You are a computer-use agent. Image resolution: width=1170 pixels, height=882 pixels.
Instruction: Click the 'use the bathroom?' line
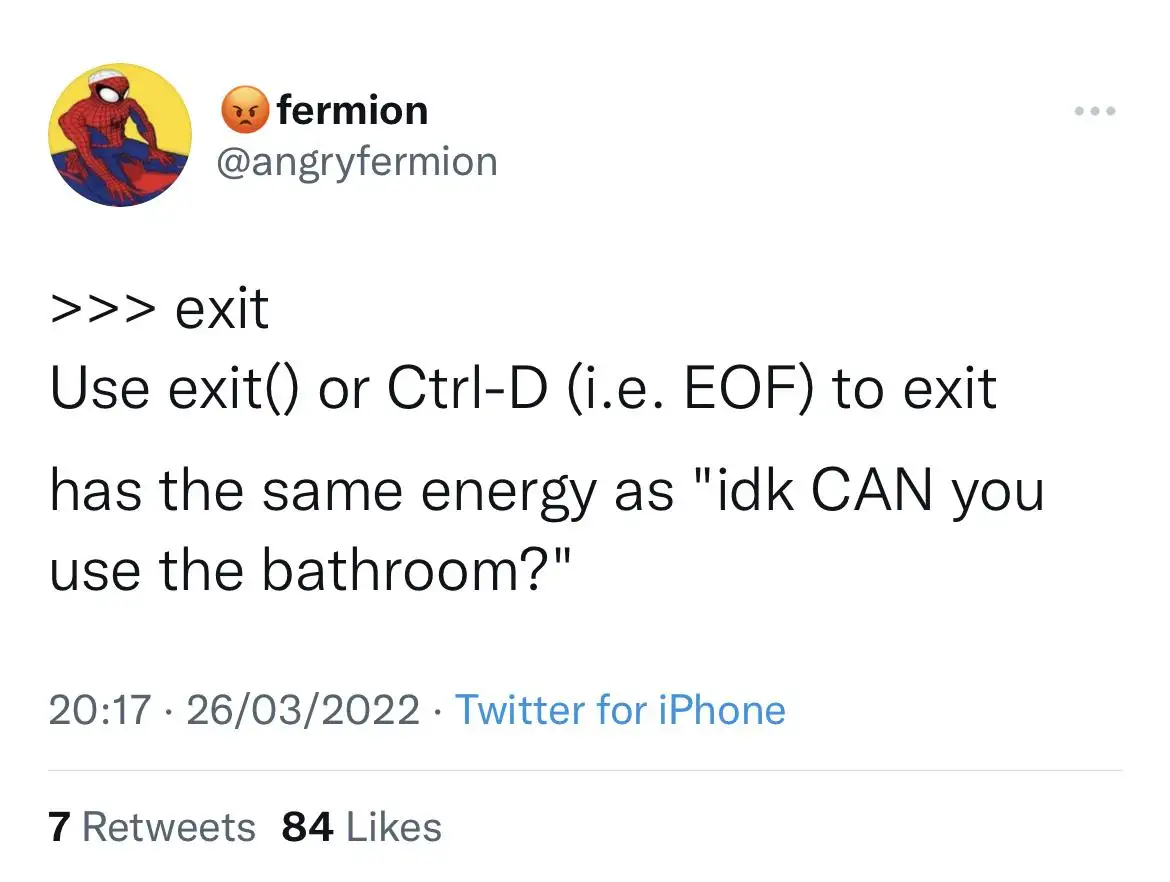(310, 571)
